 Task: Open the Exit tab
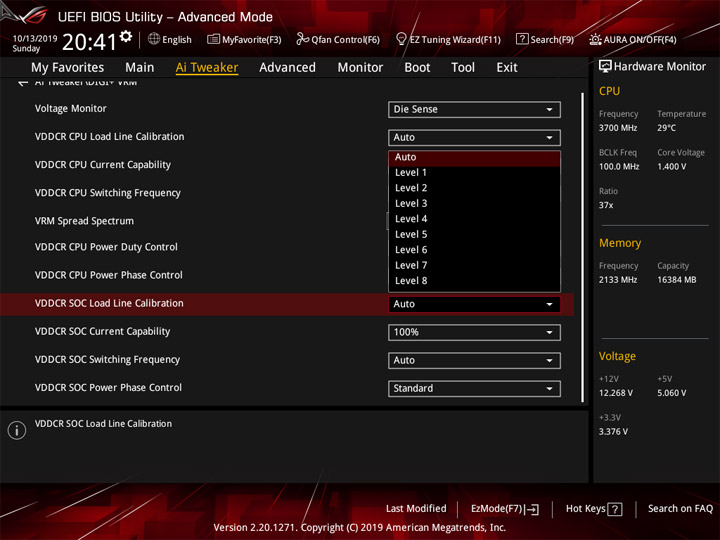(507, 68)
